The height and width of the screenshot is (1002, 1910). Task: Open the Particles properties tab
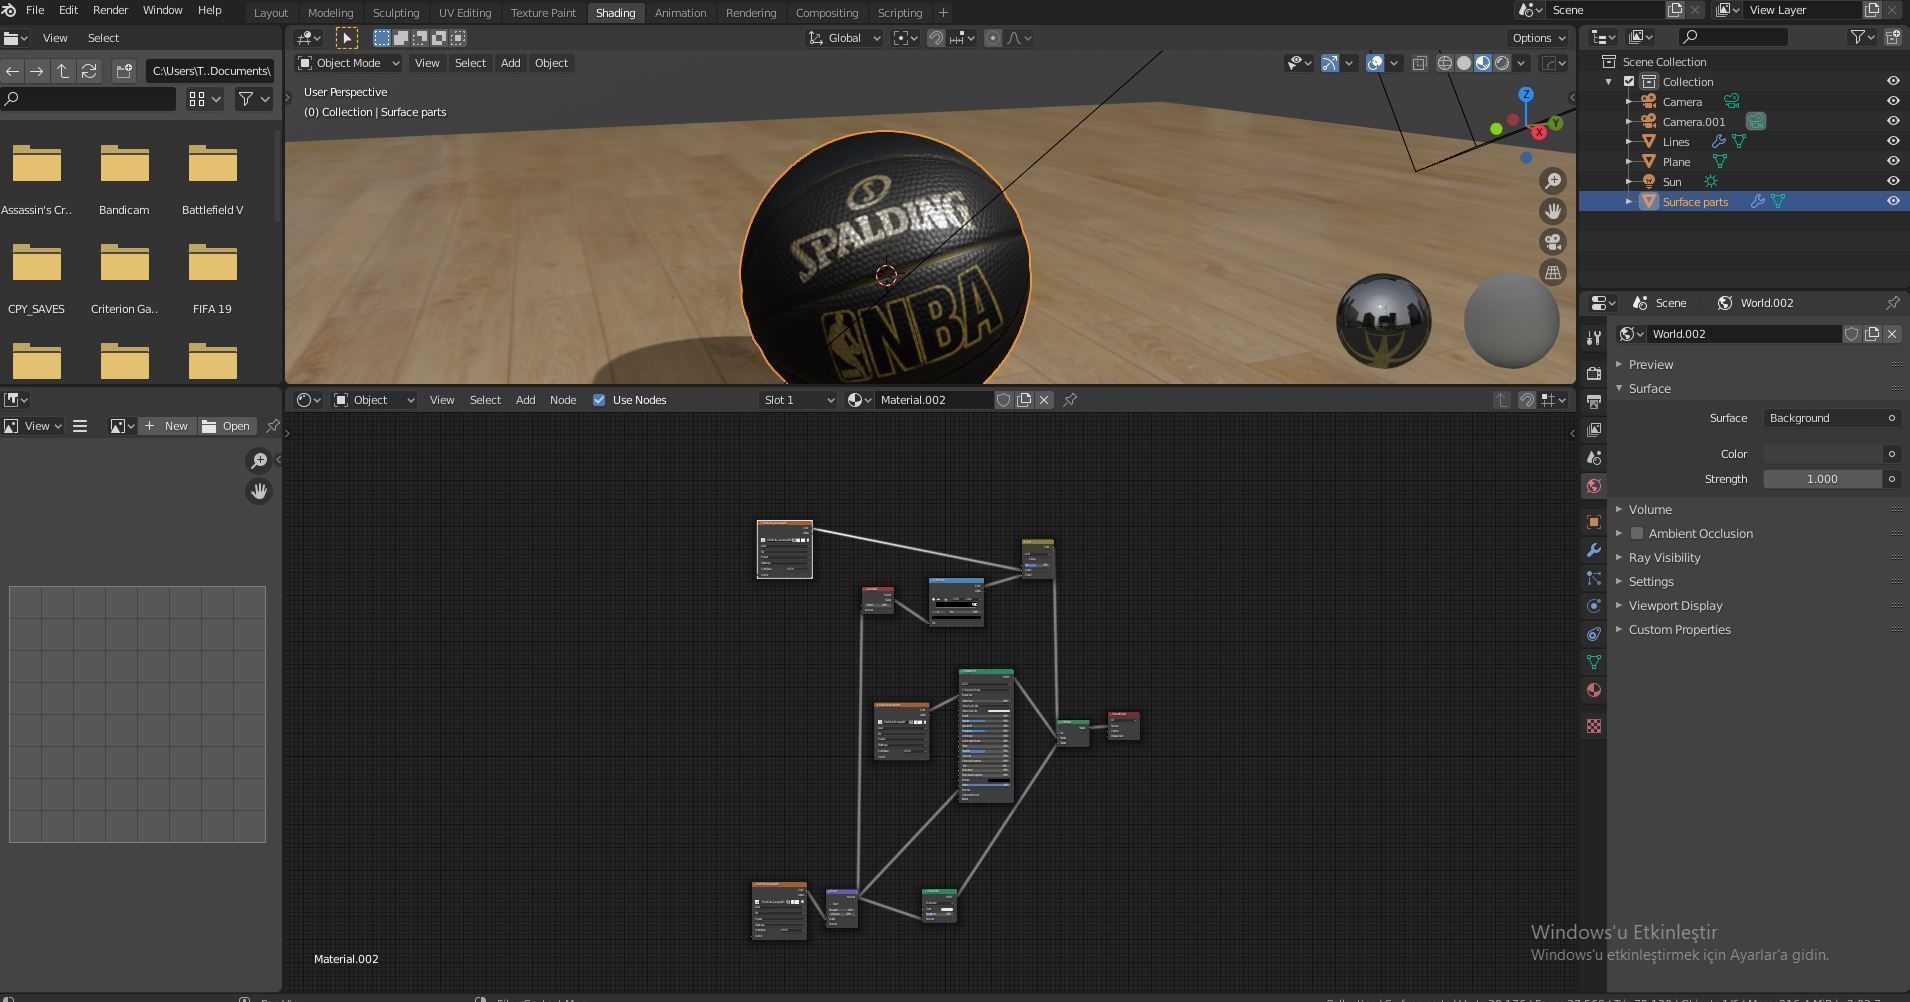point(1593,578)
